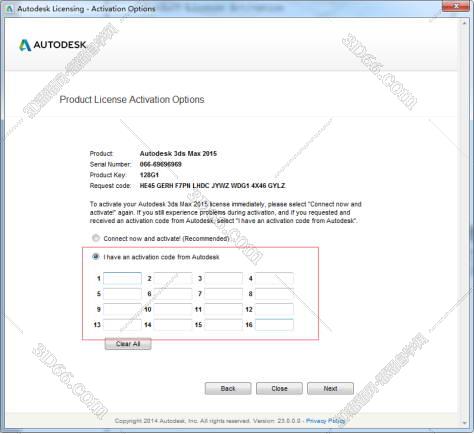This screenshot has width=474, height=434.
Task: Click activation code field 4
Action: pos(274,278)
